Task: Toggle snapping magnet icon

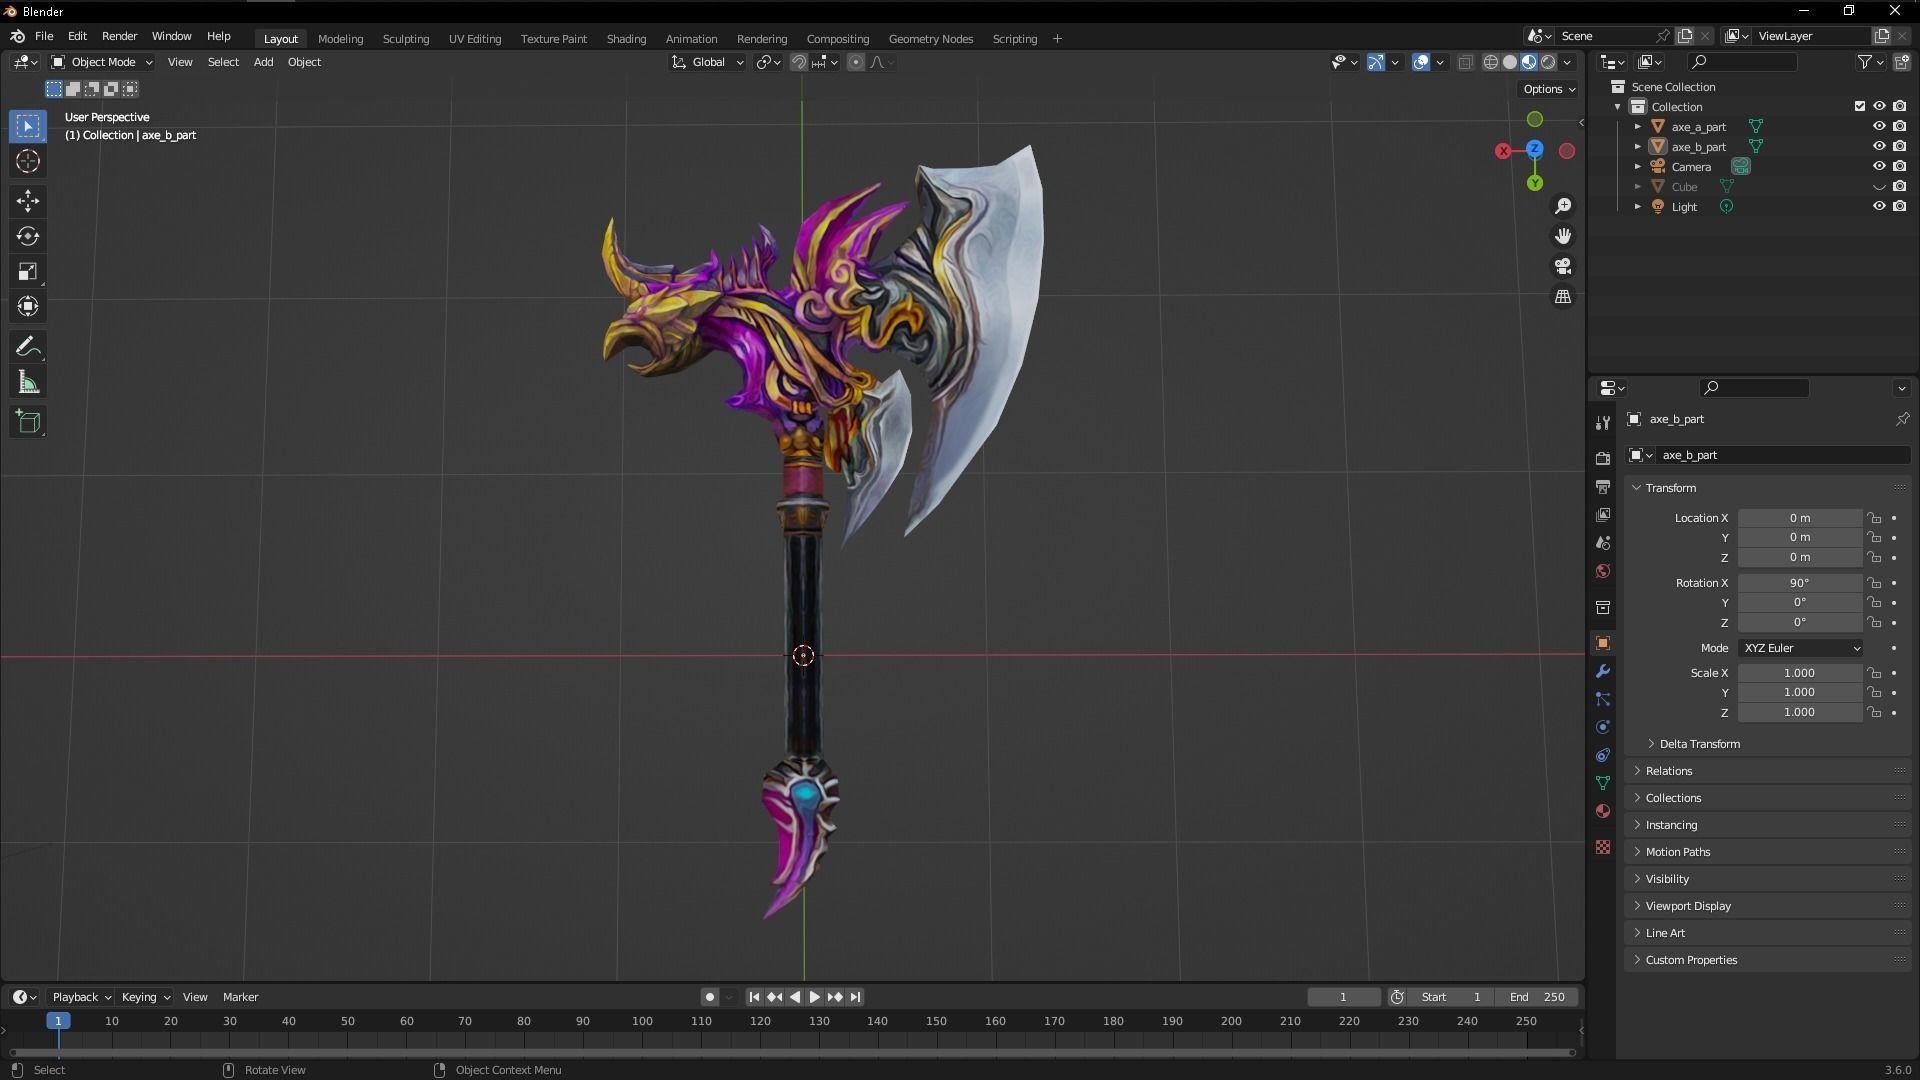Action: [799, 62]
